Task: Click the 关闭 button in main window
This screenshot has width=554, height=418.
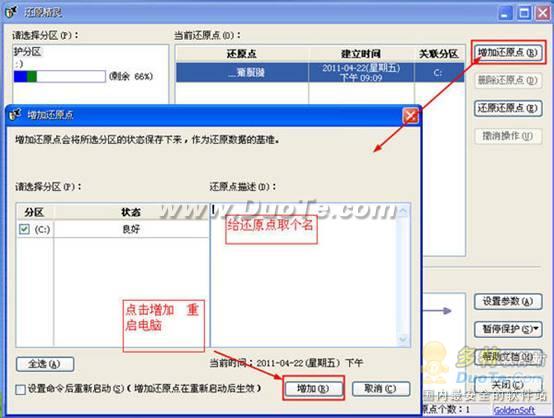Action: (508, 384)
